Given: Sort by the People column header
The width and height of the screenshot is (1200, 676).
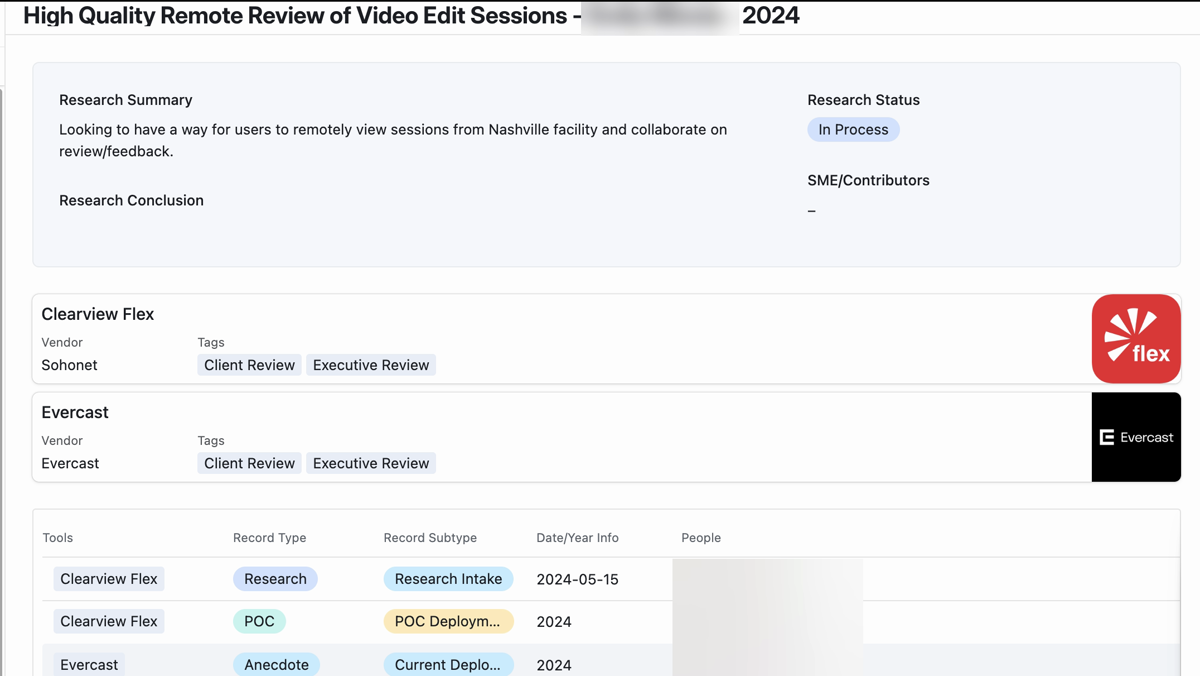Looking at the screenshot, I should tap(701, 537).
